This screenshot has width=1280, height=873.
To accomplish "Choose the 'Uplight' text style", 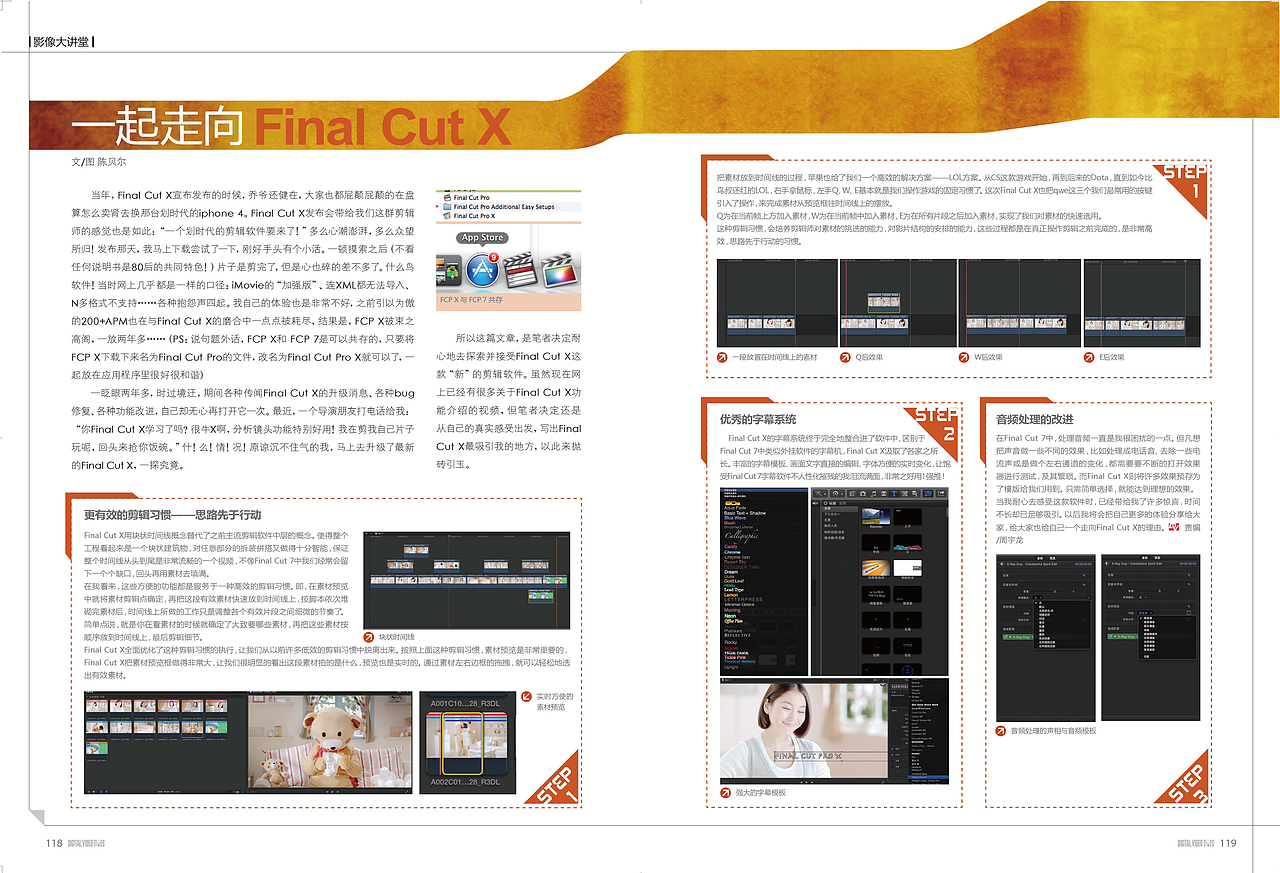I will pos(731,667).
